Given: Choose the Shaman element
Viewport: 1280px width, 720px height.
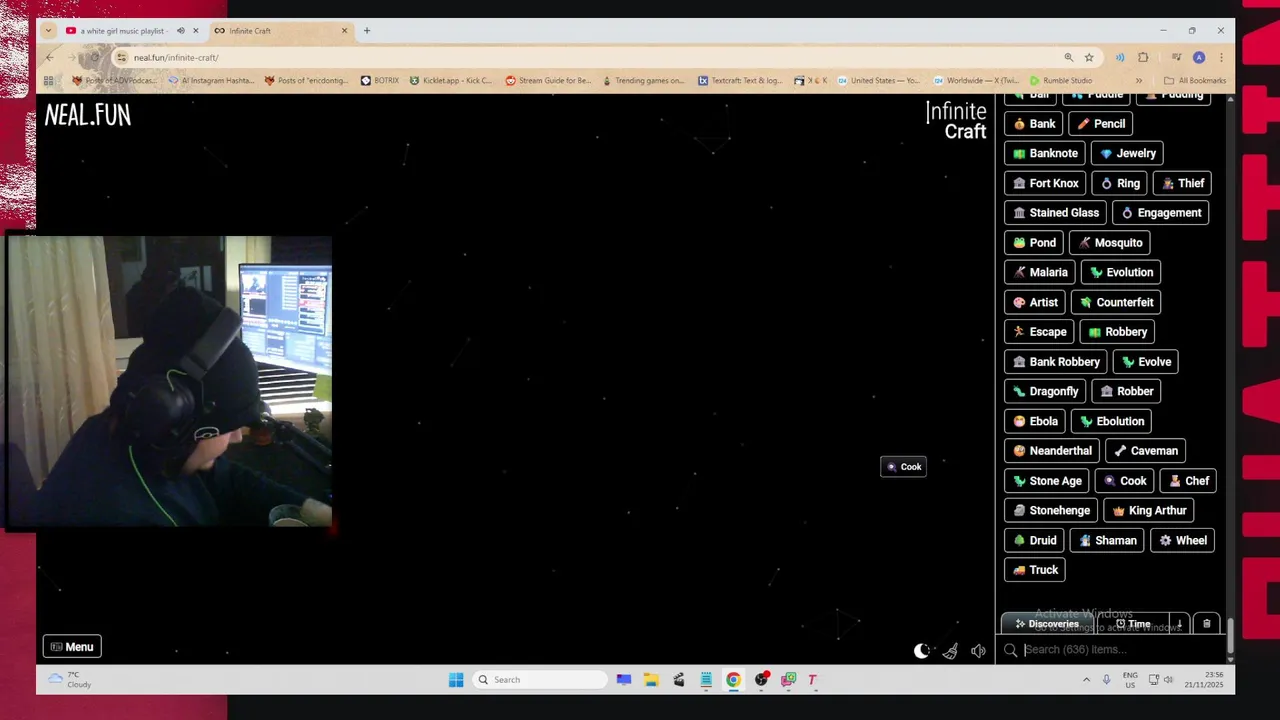Looking at the screenshot, I should coord(1107,540).
